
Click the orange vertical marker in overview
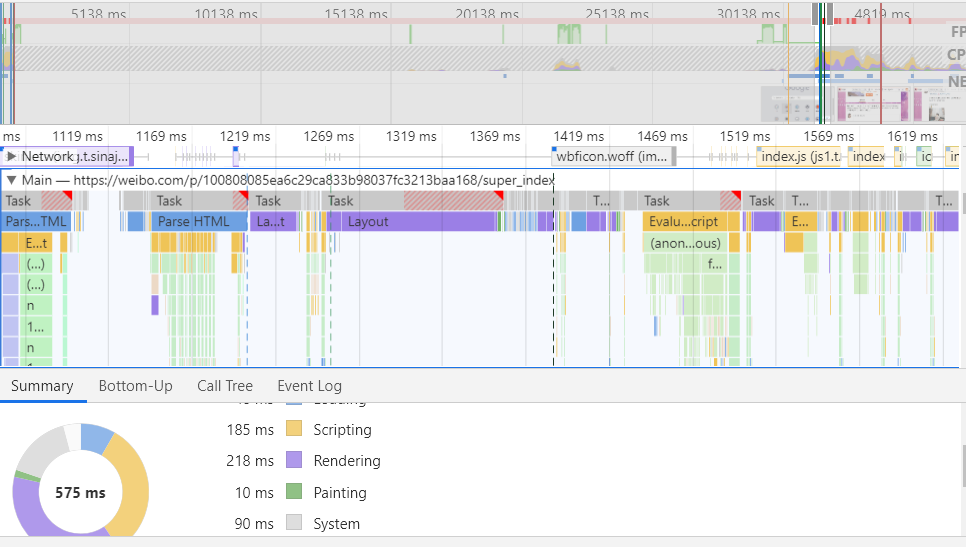788,64
